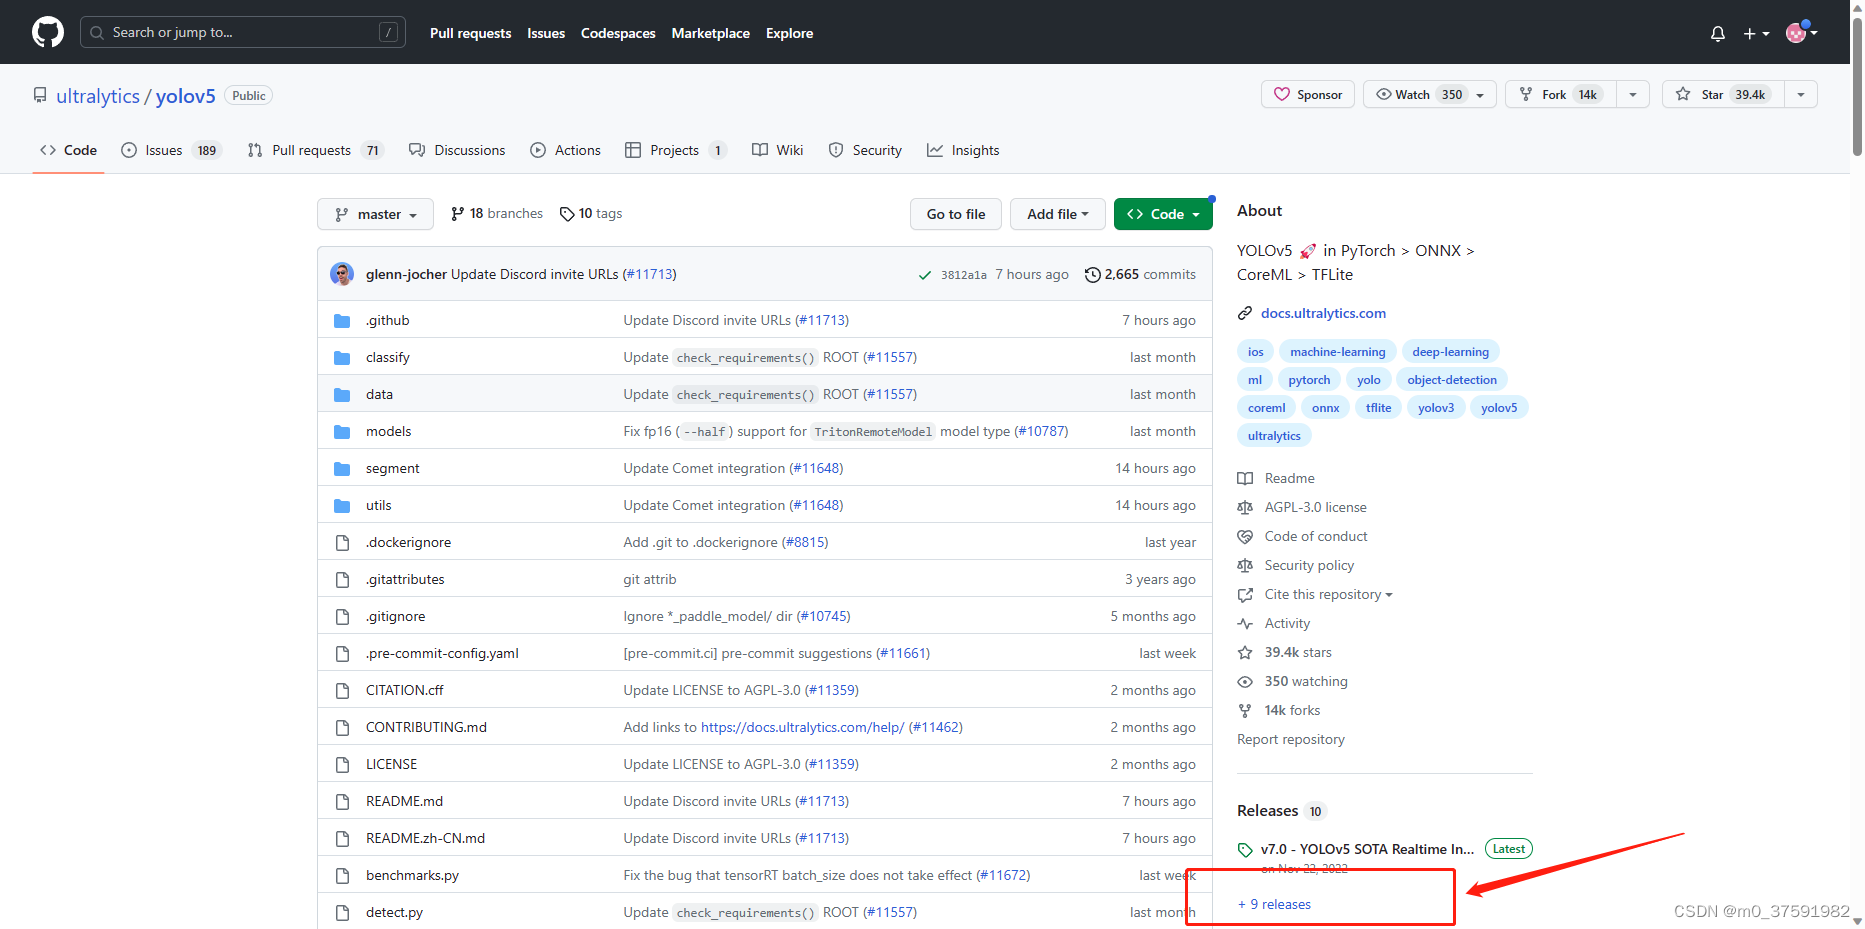This screenshot has width=1865, height=929.
Task: Open the notifications bell
Action: point(1718,33)
